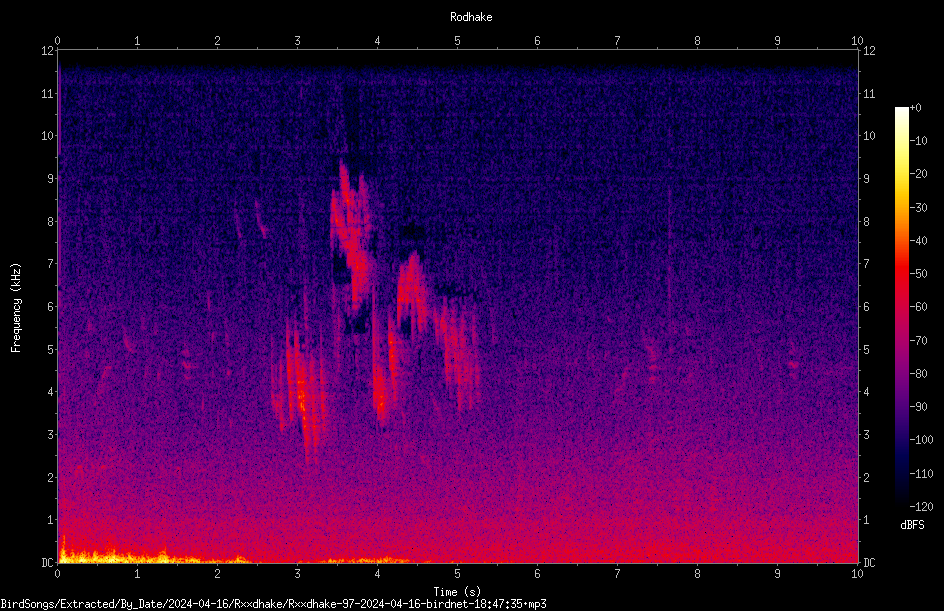Click the 6 kHz label on the right frequency axis
Screen dimensions: 944x611
866,306
